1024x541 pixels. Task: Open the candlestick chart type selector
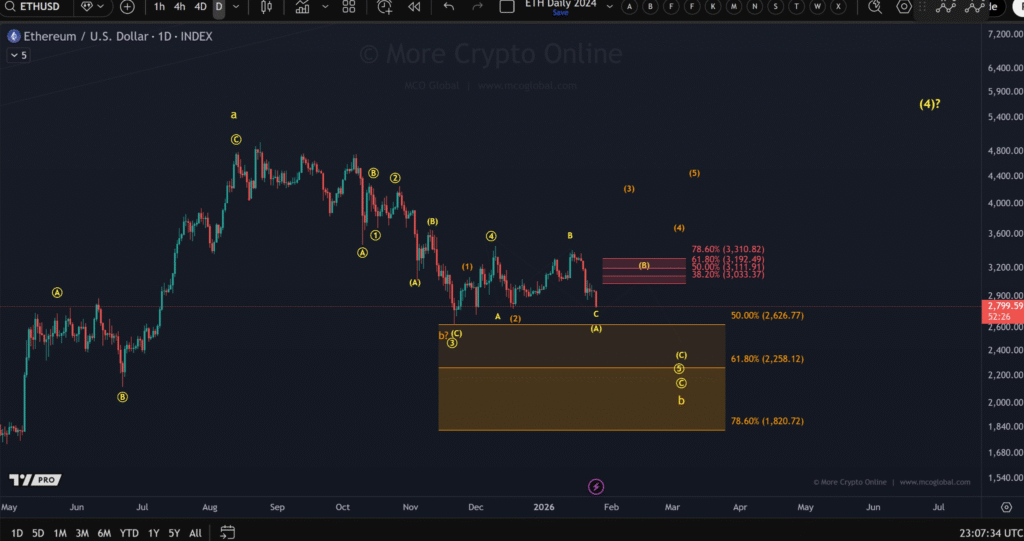click(x=266, y=6)
